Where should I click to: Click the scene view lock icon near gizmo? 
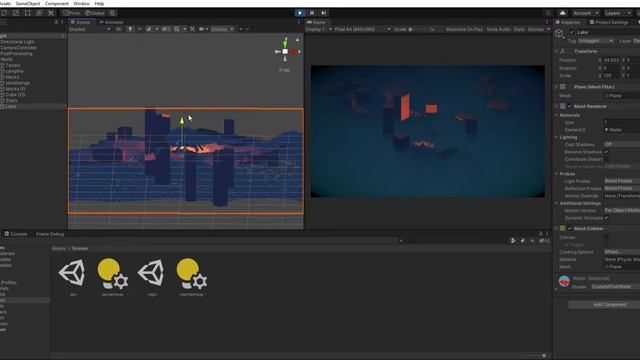pos(298,40)
